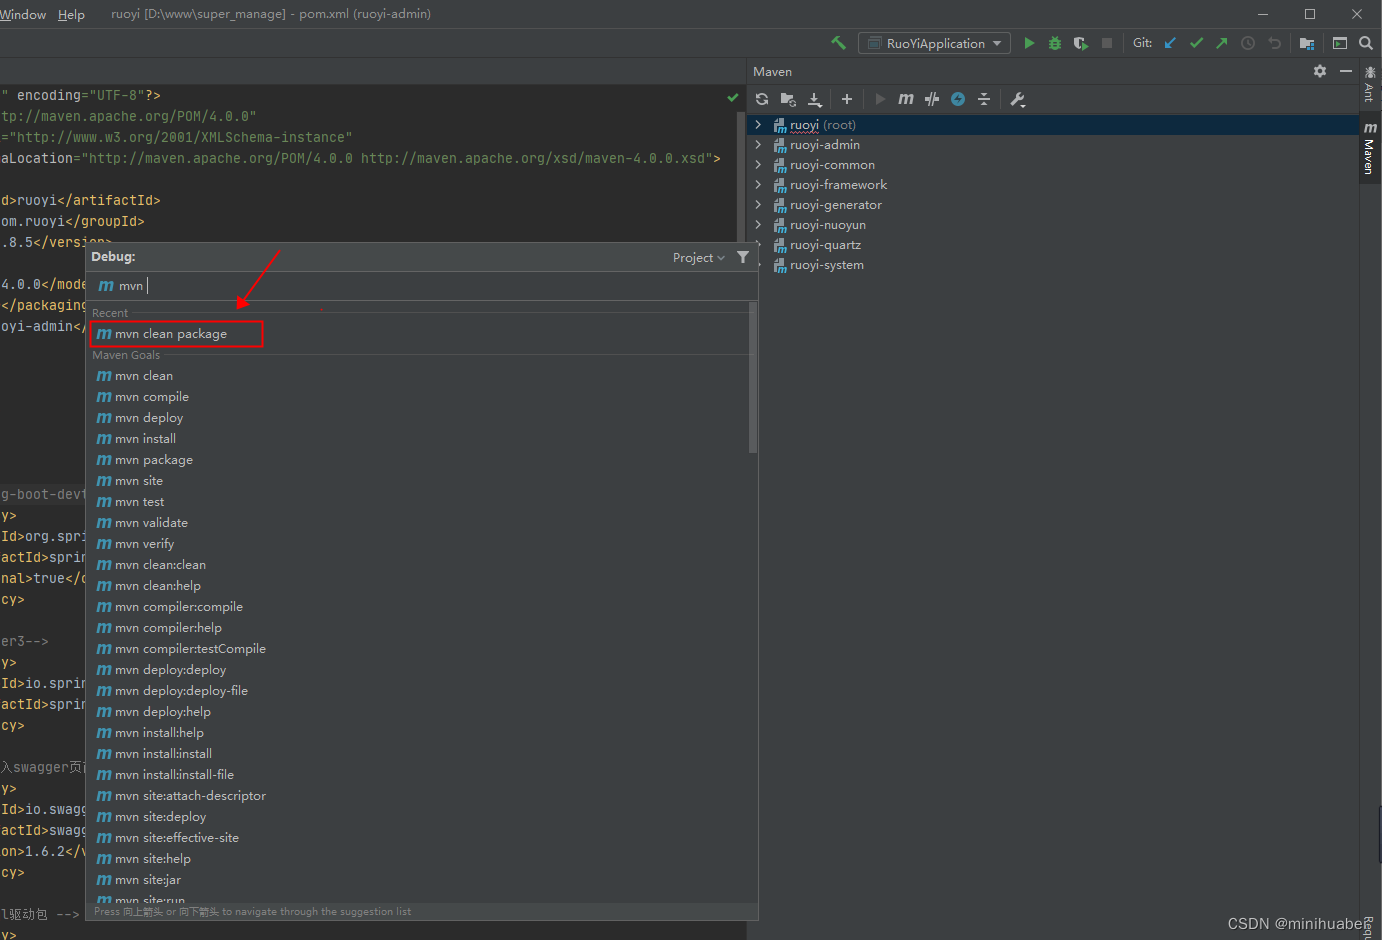Click the Run Maven Build arrow

coord(880,99)
